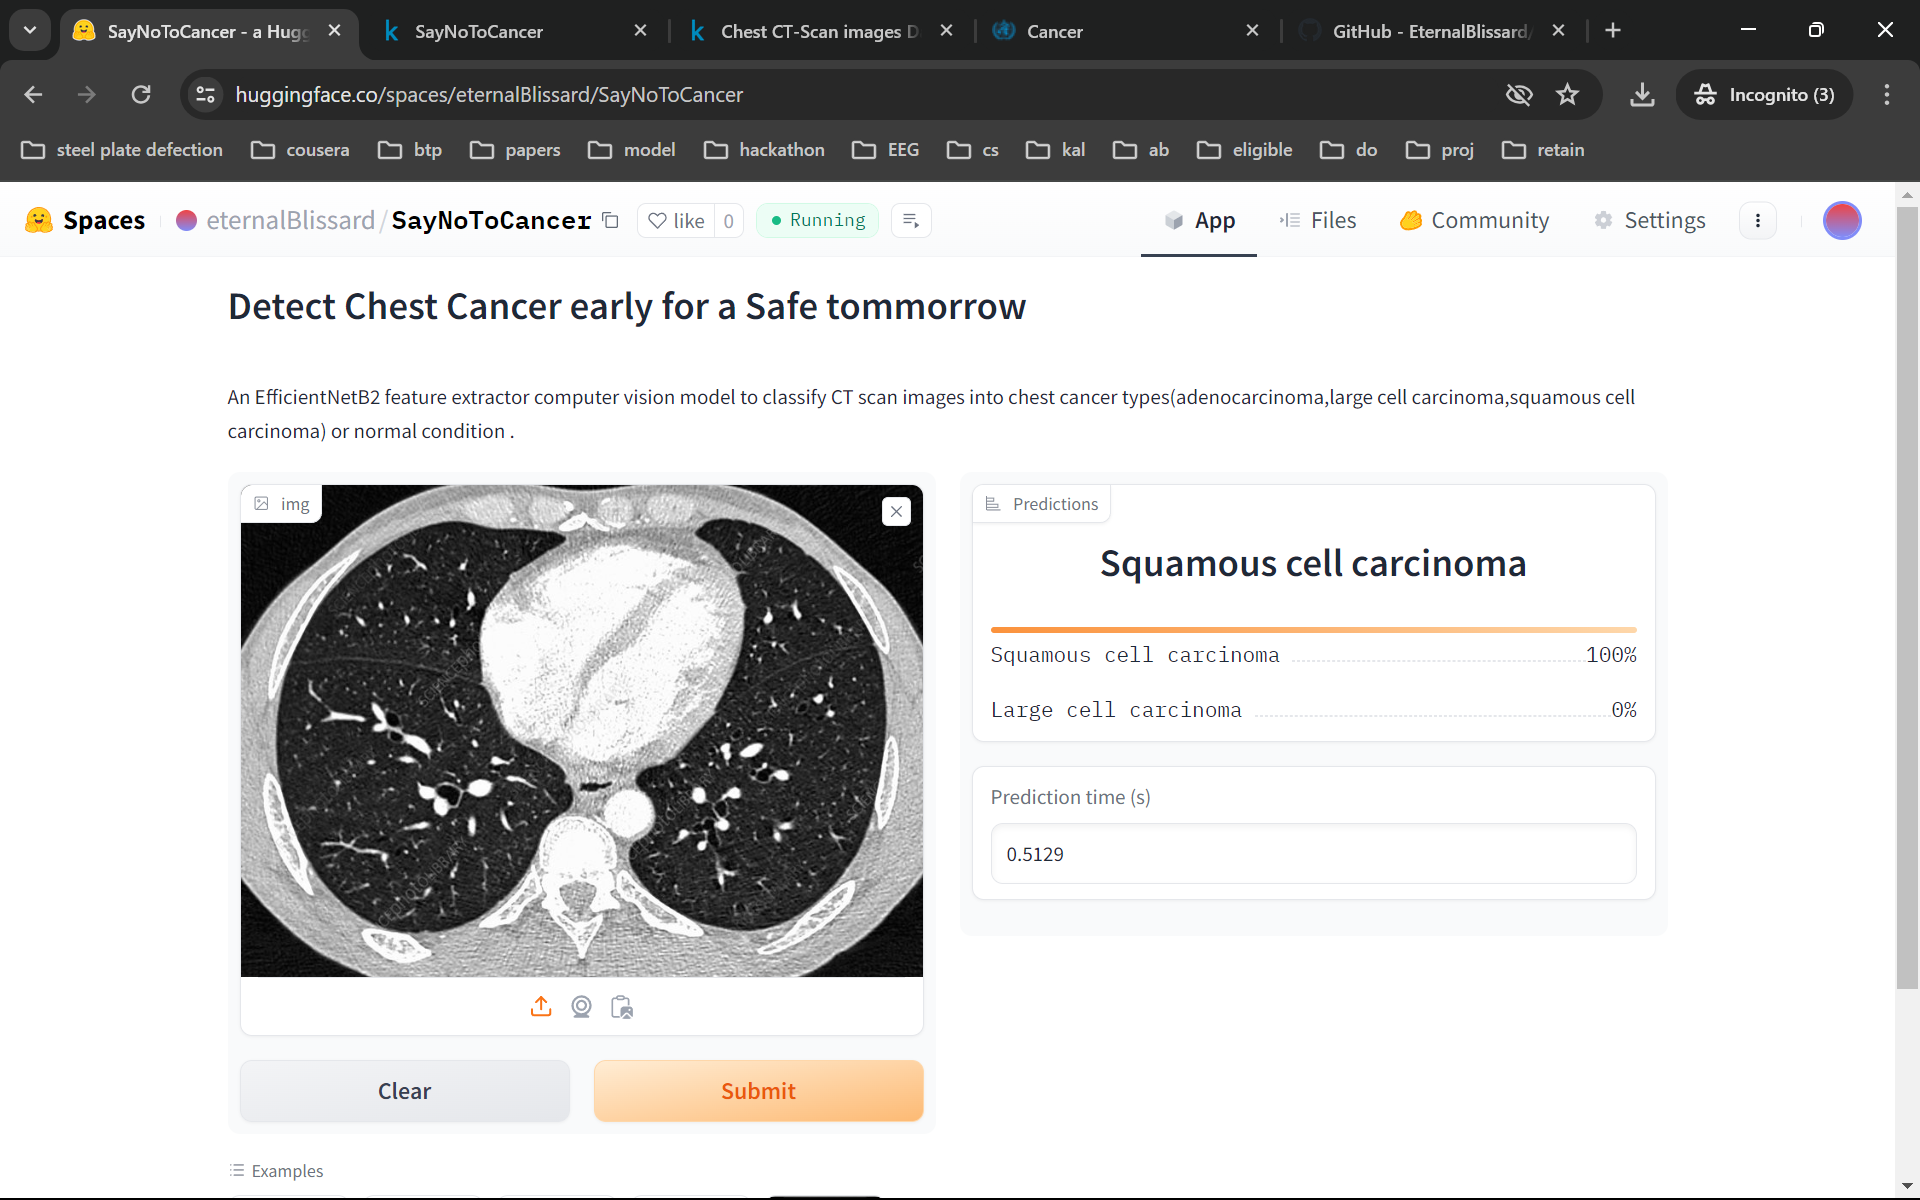The width and height of the screenshot is (1920, 1200).
Task: Paste image from clipboard icon
Action: tap(621, 1007)
